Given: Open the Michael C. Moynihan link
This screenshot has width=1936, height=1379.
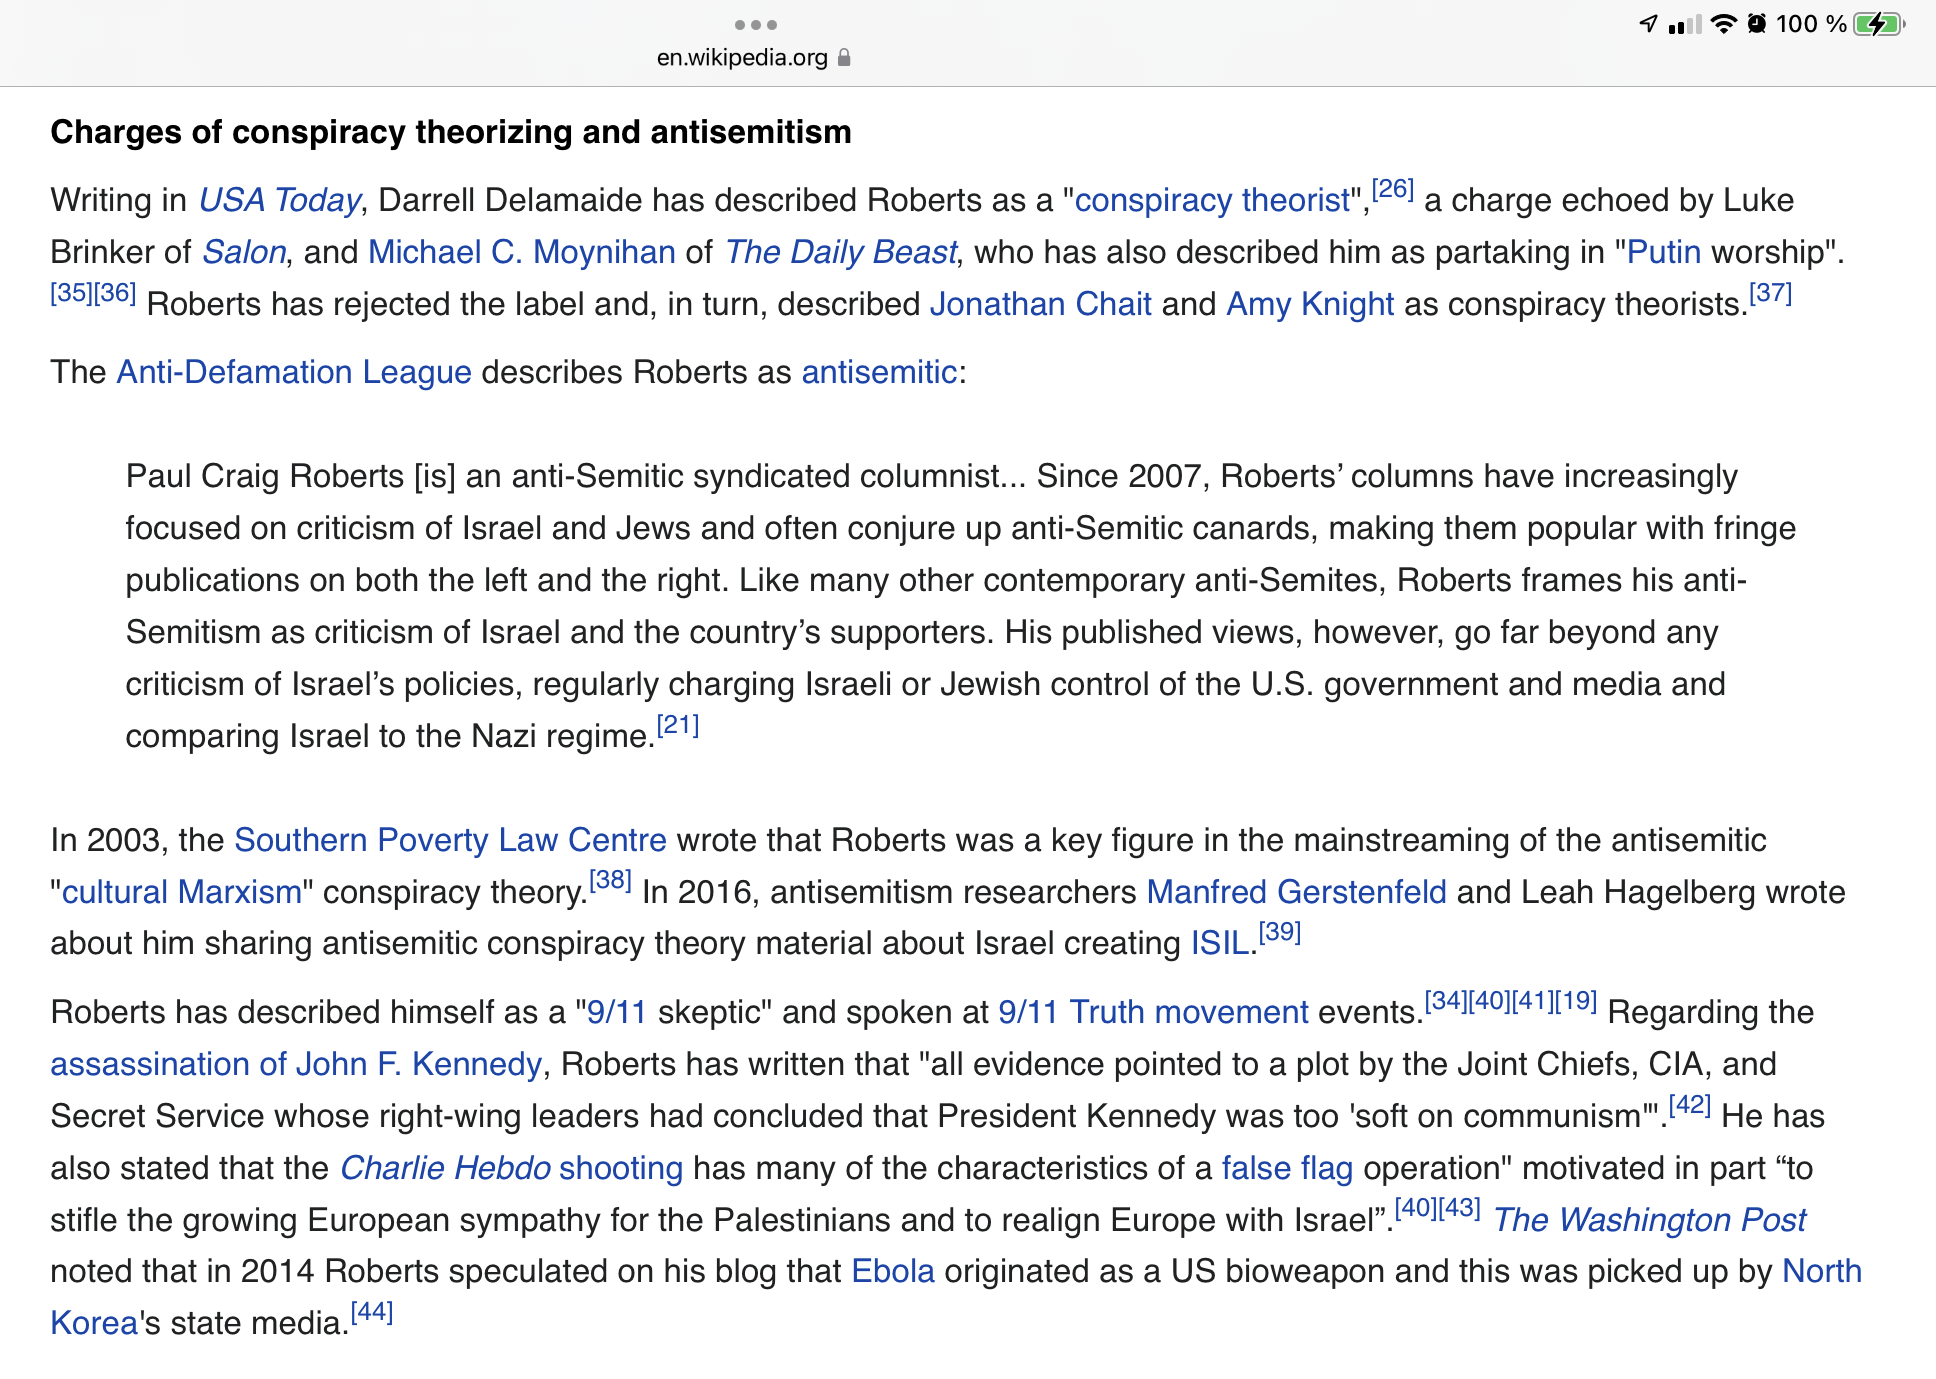Looking at the screenshot, I should point(522,252).
